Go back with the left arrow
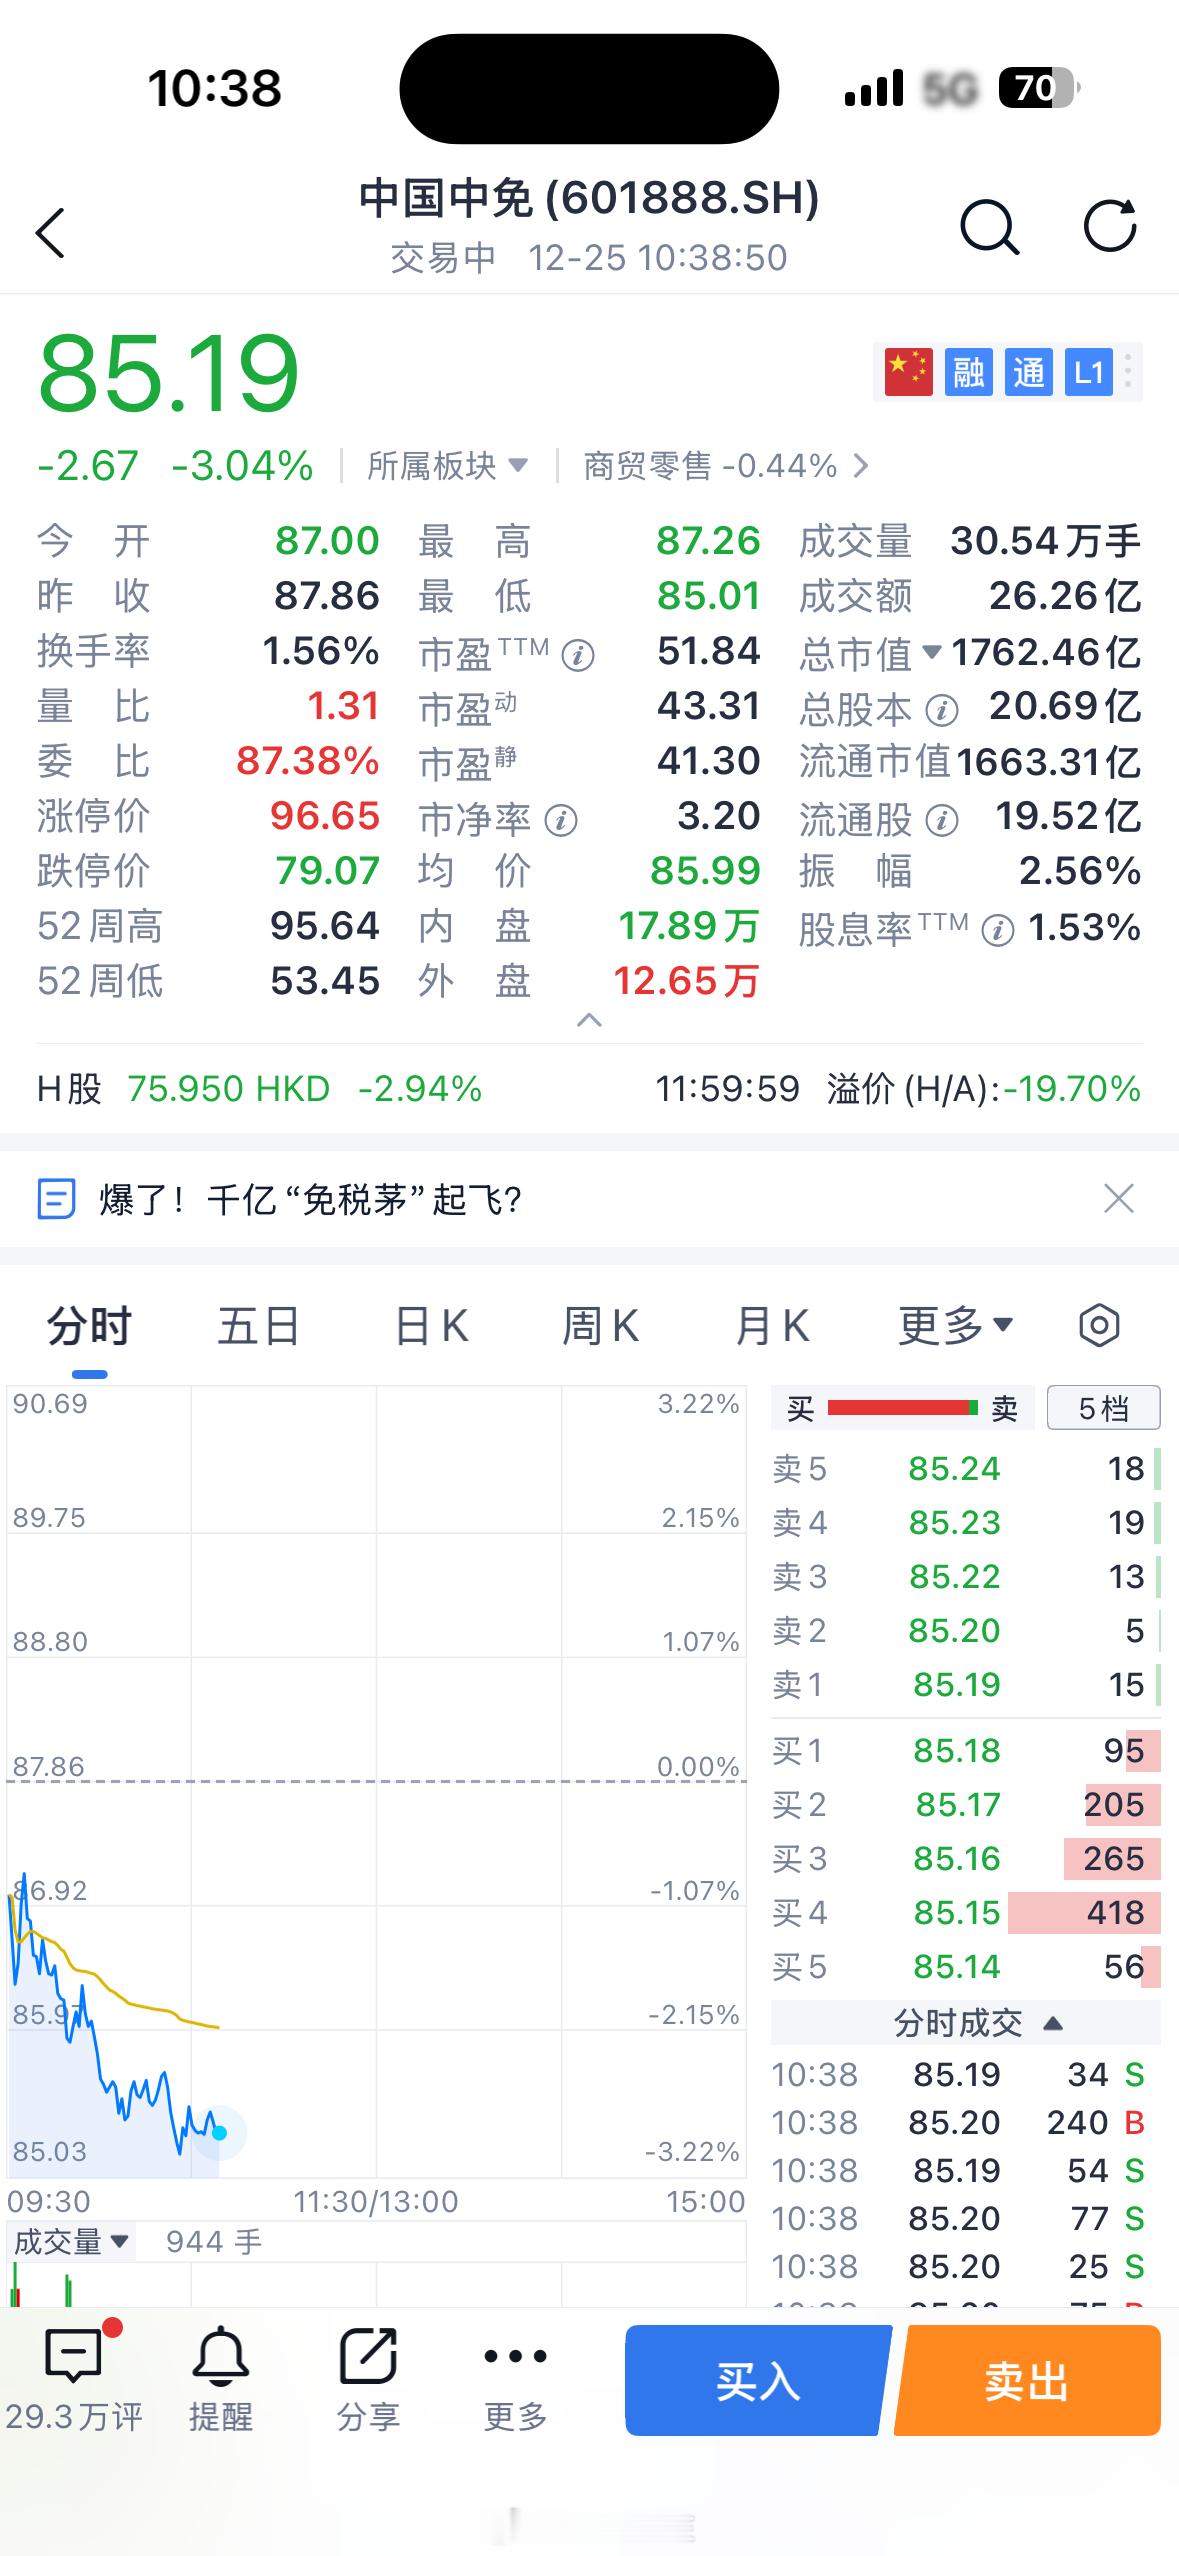The image size is (1179, 2556). [50, 233]
